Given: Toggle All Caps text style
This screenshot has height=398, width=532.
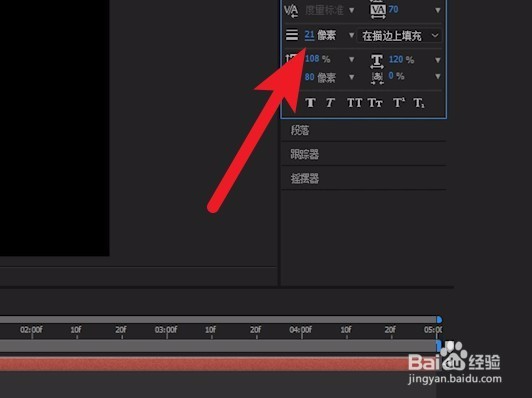Looking at the screenshot, I should [354, 102].
